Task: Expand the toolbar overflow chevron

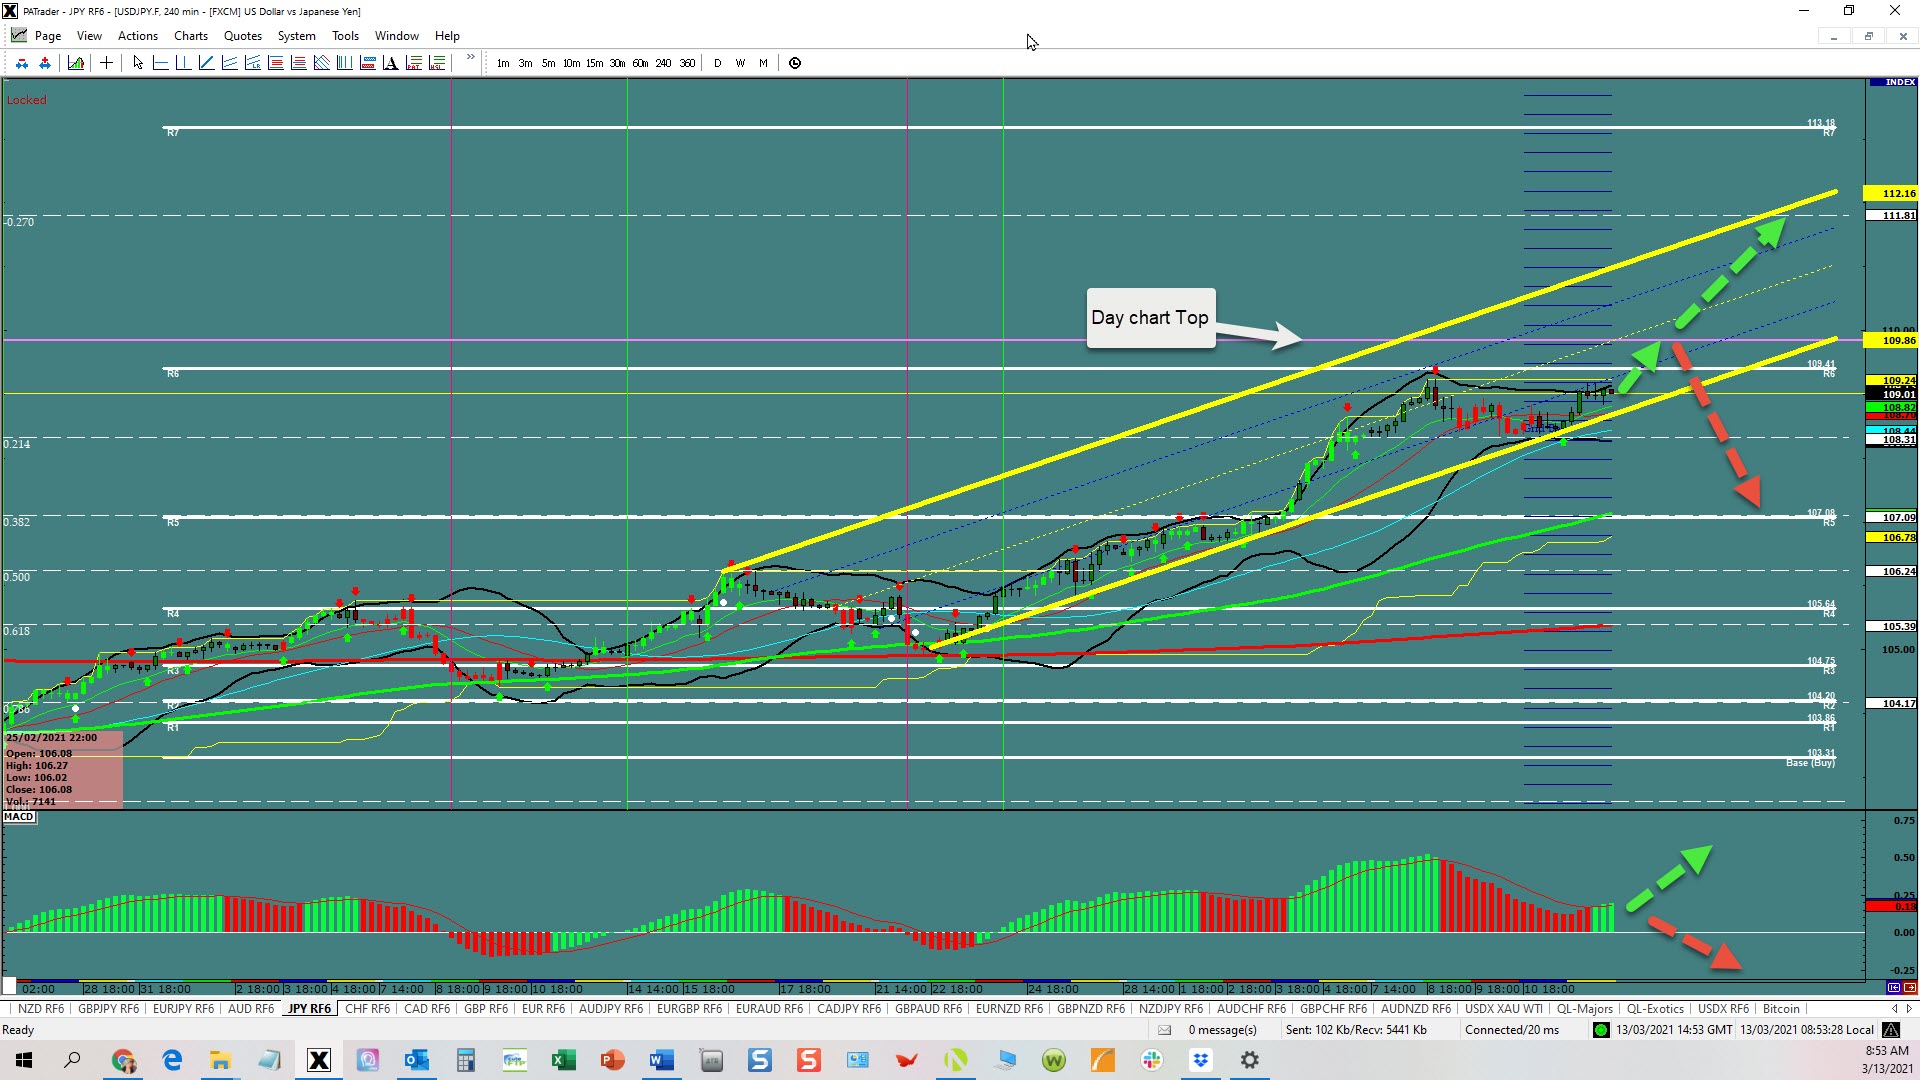Action: (470, 58)
